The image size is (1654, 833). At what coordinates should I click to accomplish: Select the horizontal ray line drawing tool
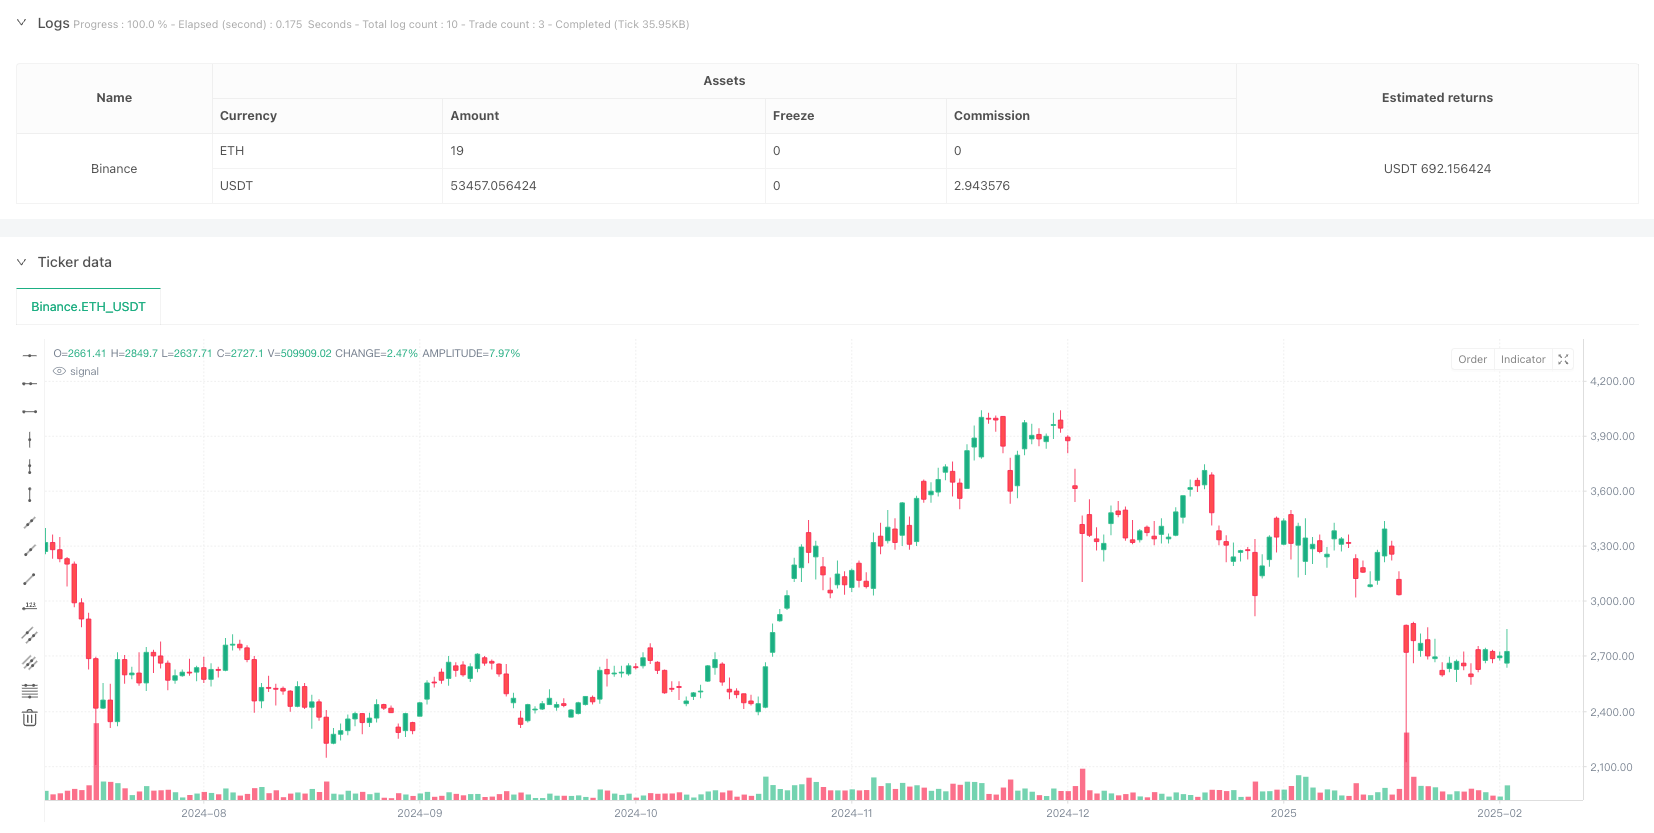(30, 383)
